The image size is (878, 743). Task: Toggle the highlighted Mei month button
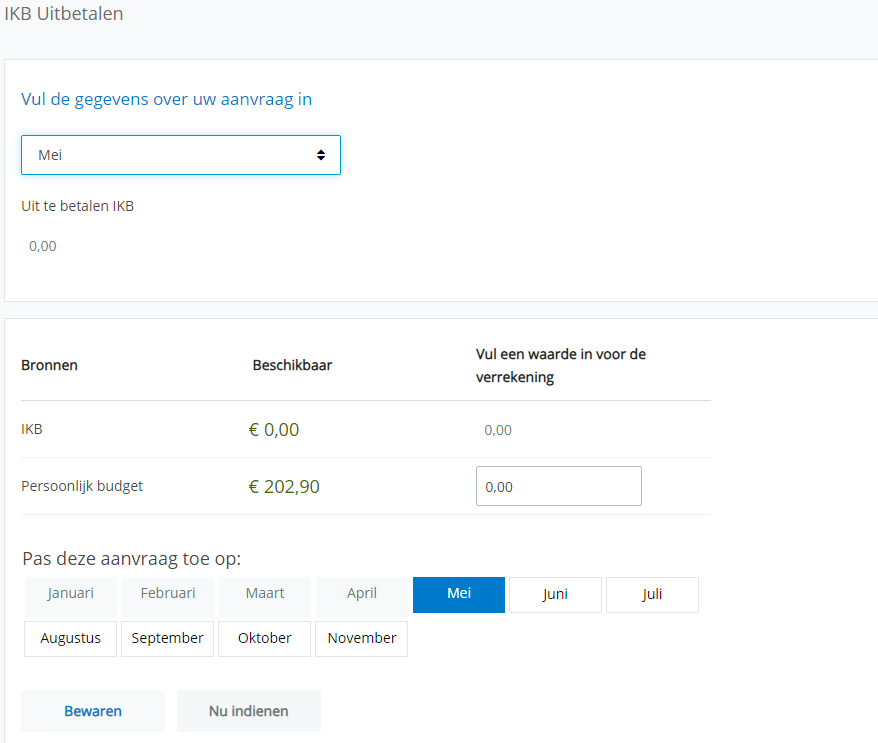tap(459, 594)
